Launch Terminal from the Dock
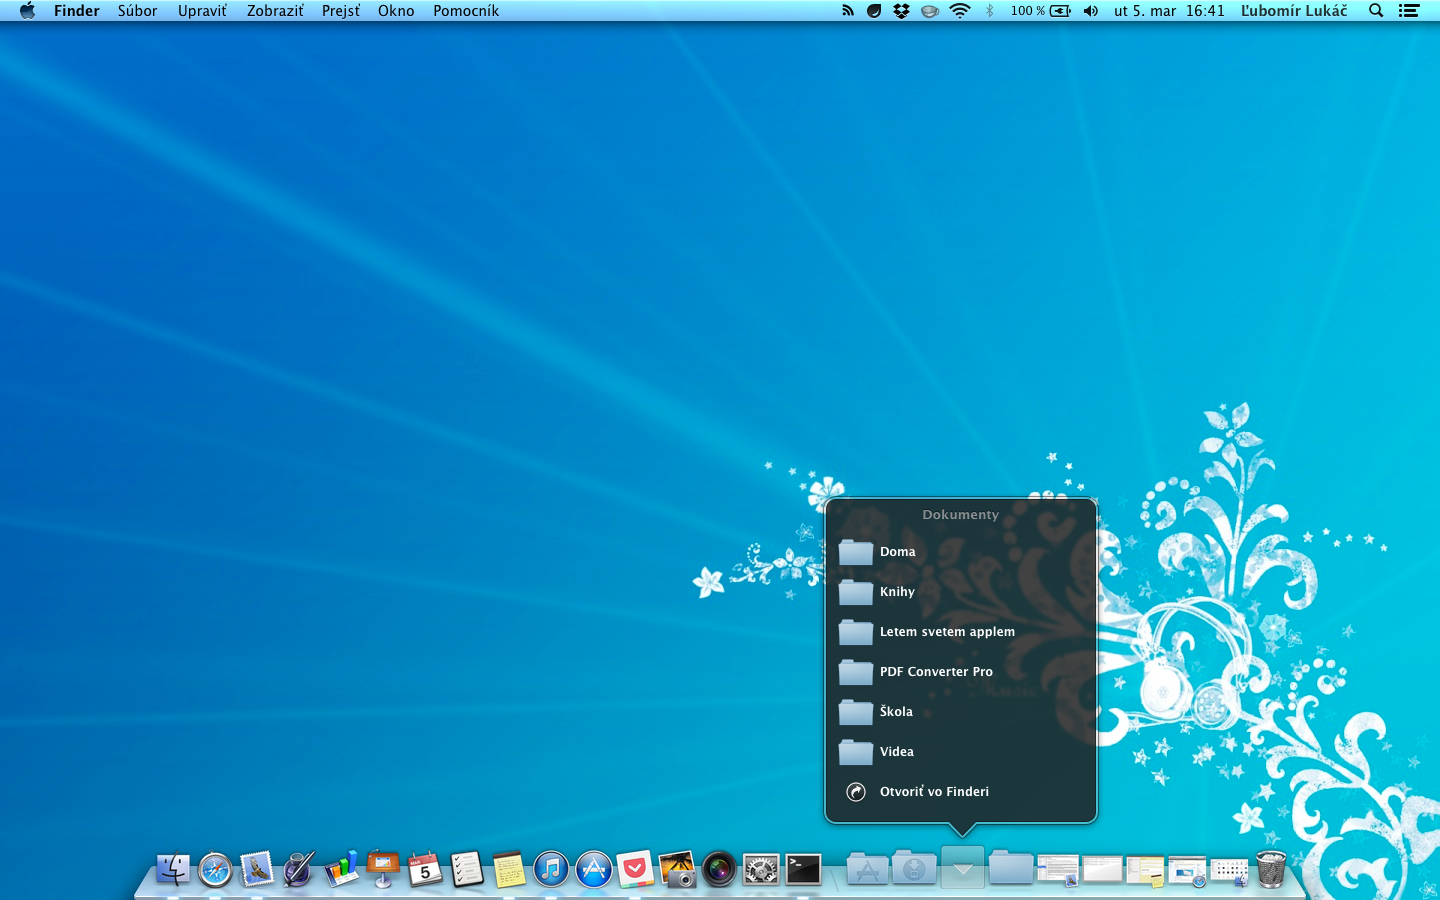The height and width of the screenshot is (900, 1440). (x=803, y=869)
